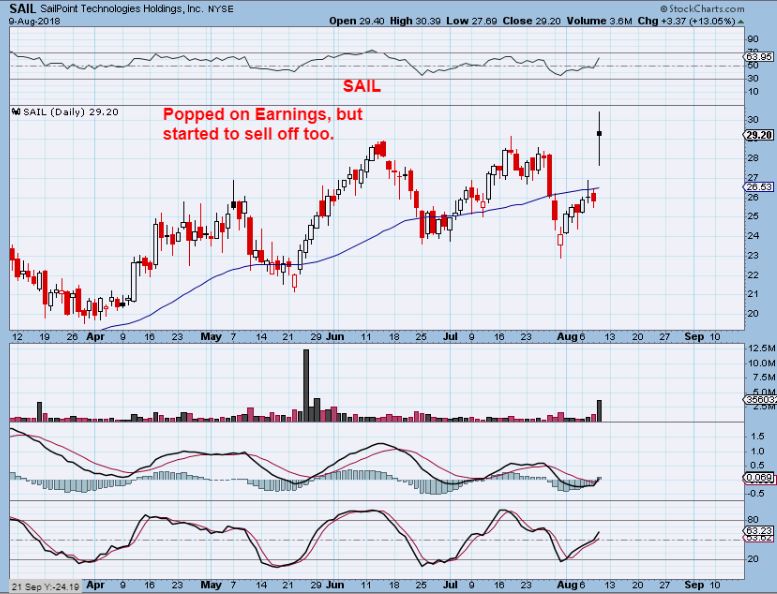
Task: Click the price axis label 24
Action: click(x=753, y=236)
